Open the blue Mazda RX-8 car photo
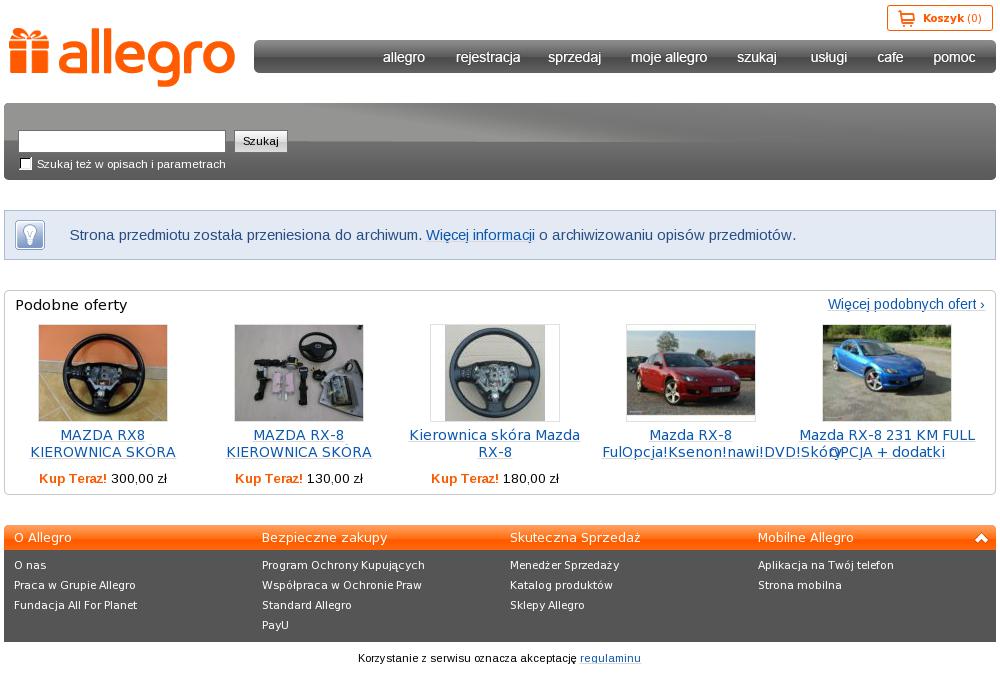The width and height of the screenshot is (1000, 678). point(887,372)
